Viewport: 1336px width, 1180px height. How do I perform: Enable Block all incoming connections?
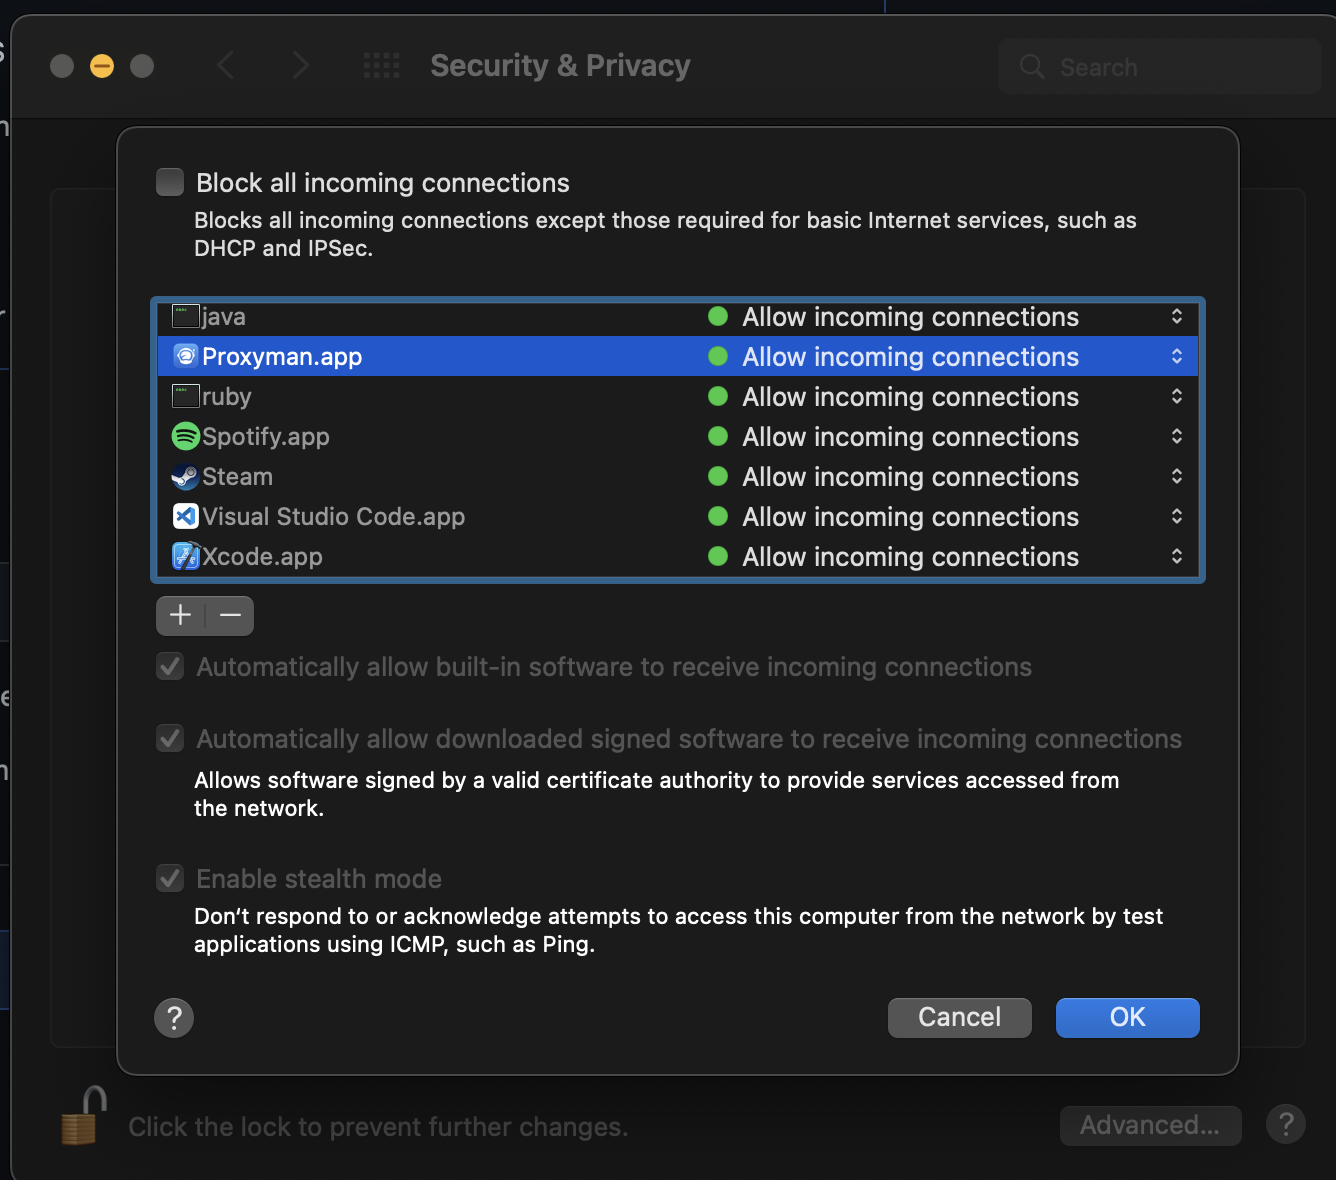[170, 182]
